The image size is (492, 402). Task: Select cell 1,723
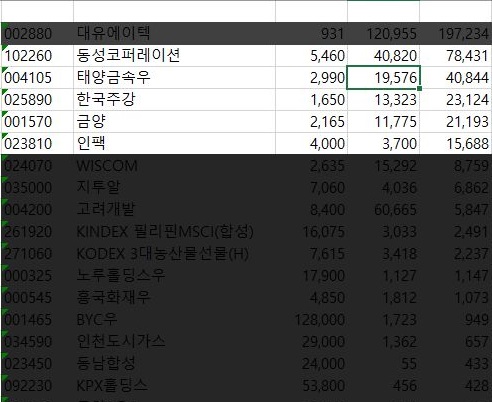(x=383, y=320)
